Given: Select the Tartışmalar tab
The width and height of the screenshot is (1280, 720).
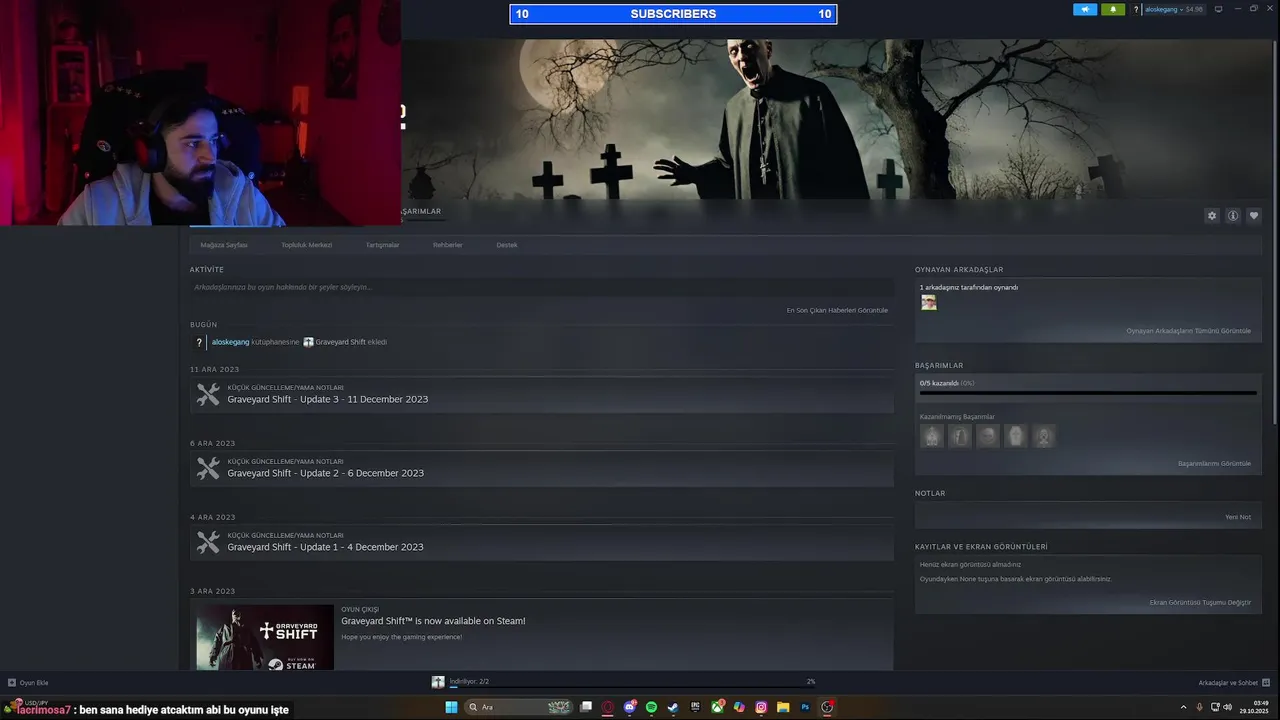Looking at the screenshot, I should [x=382, y=245].
